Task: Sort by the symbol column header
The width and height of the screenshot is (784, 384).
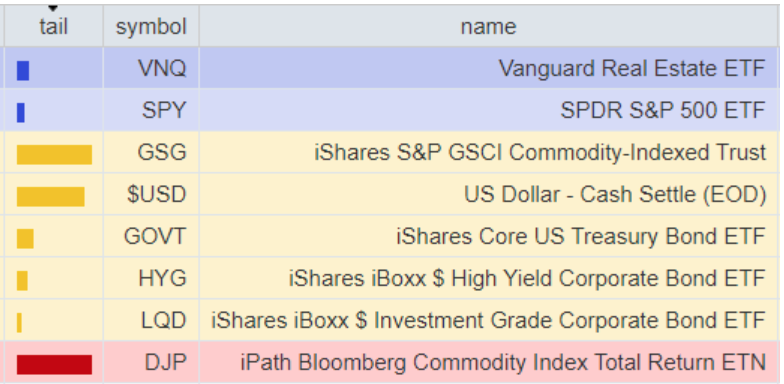Action: tap(151, 26)
